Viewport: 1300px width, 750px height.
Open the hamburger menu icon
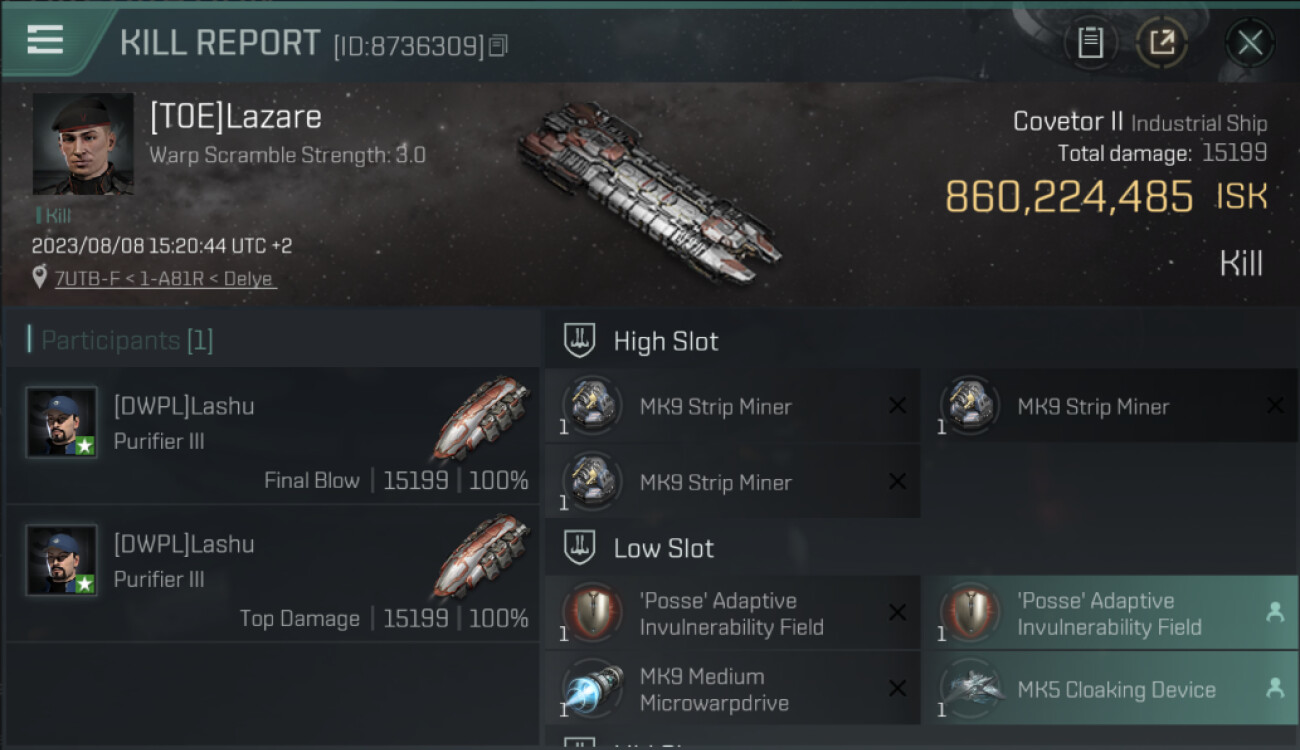pyautogui.click(x=45, y=40)
